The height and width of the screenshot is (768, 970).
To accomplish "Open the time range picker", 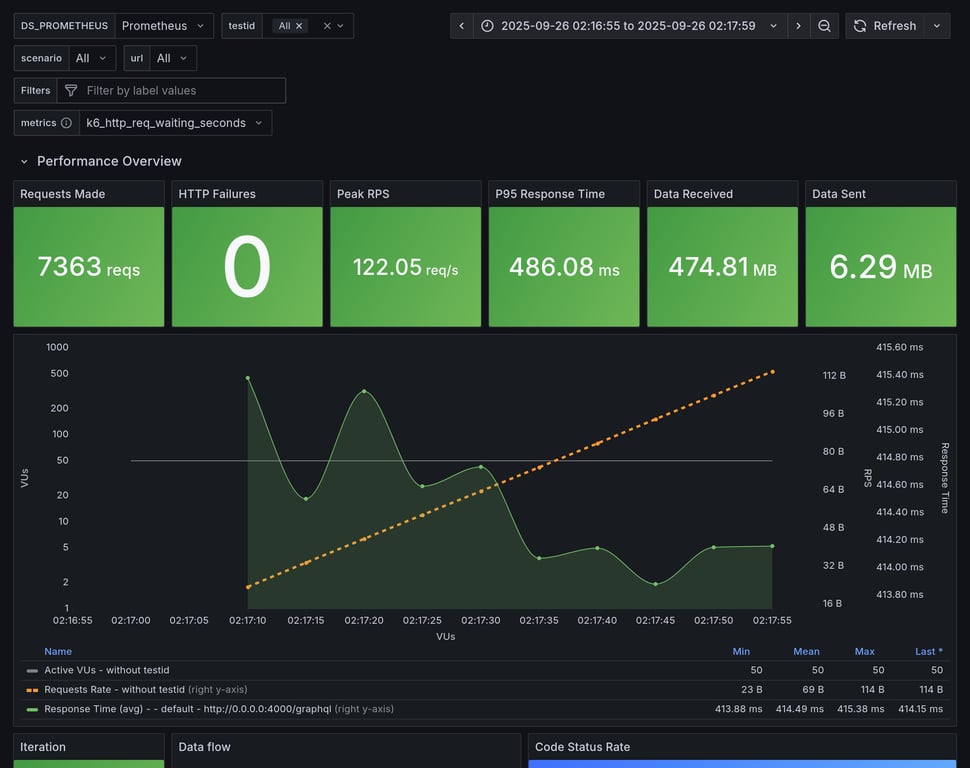I will [630, 26].
